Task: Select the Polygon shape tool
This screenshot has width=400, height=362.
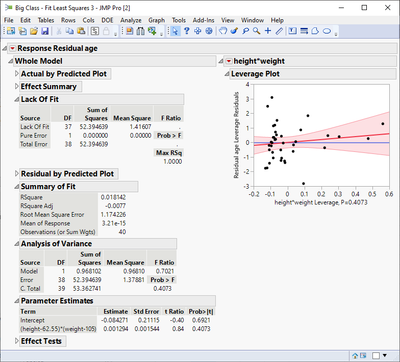Action: point(315,31)
